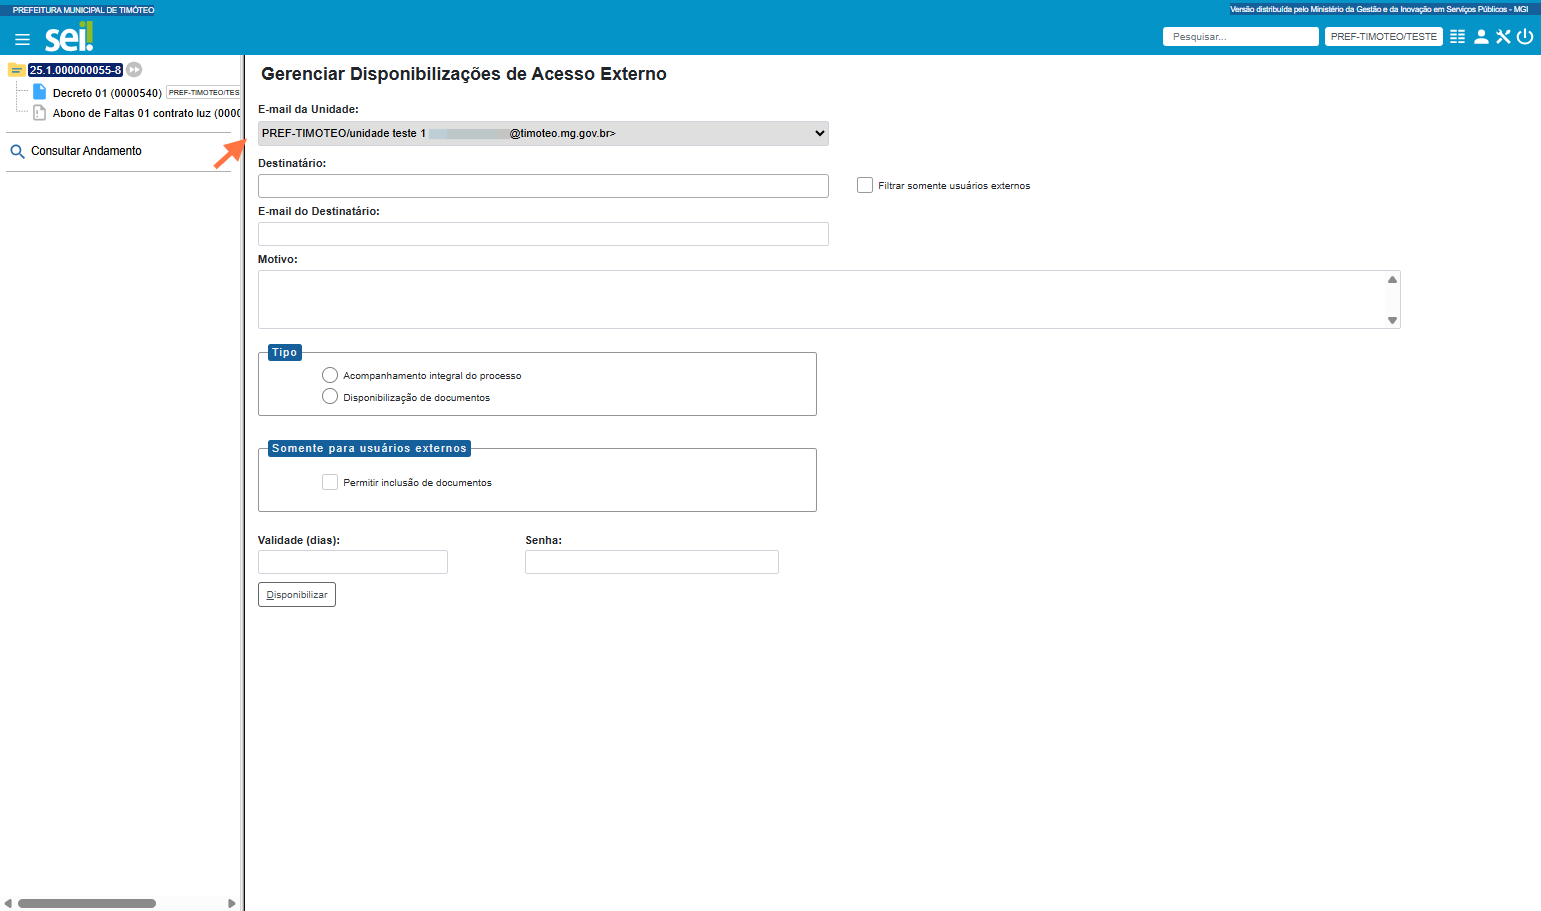Viewport: 1541px width, 911px height.
Task: Open the hamburger main menu
Action: point(22,39)
